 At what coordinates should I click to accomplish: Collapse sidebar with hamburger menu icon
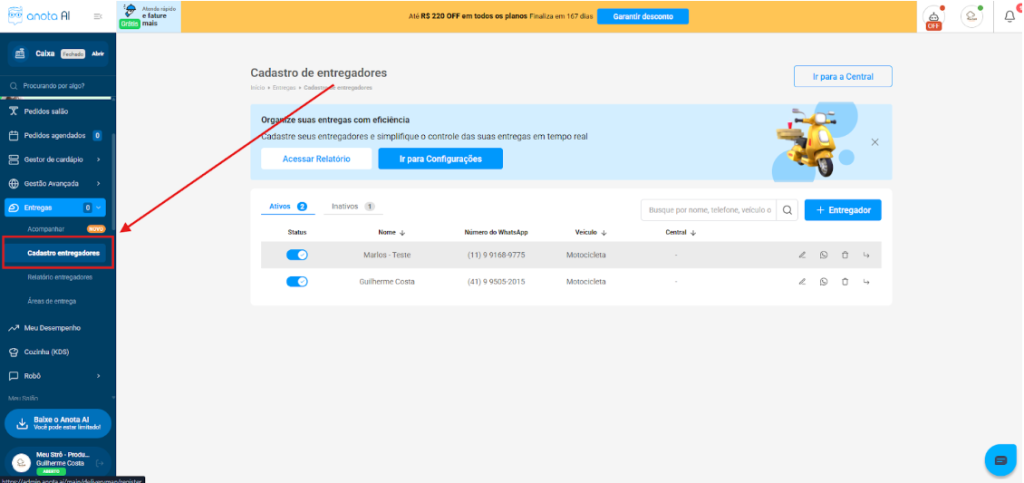click(x=97, y=17)
